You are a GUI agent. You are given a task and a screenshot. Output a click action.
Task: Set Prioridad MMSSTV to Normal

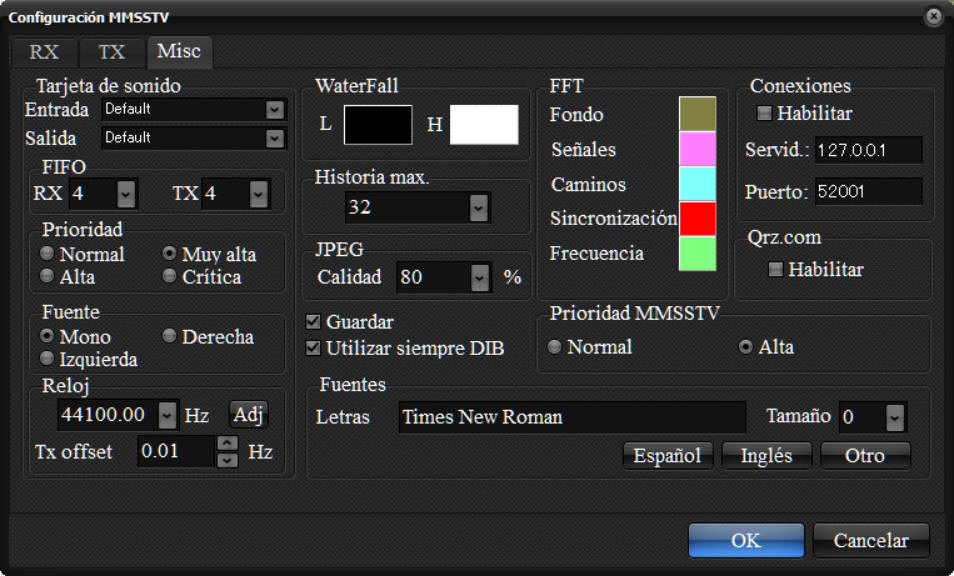(x=555, y=347)
